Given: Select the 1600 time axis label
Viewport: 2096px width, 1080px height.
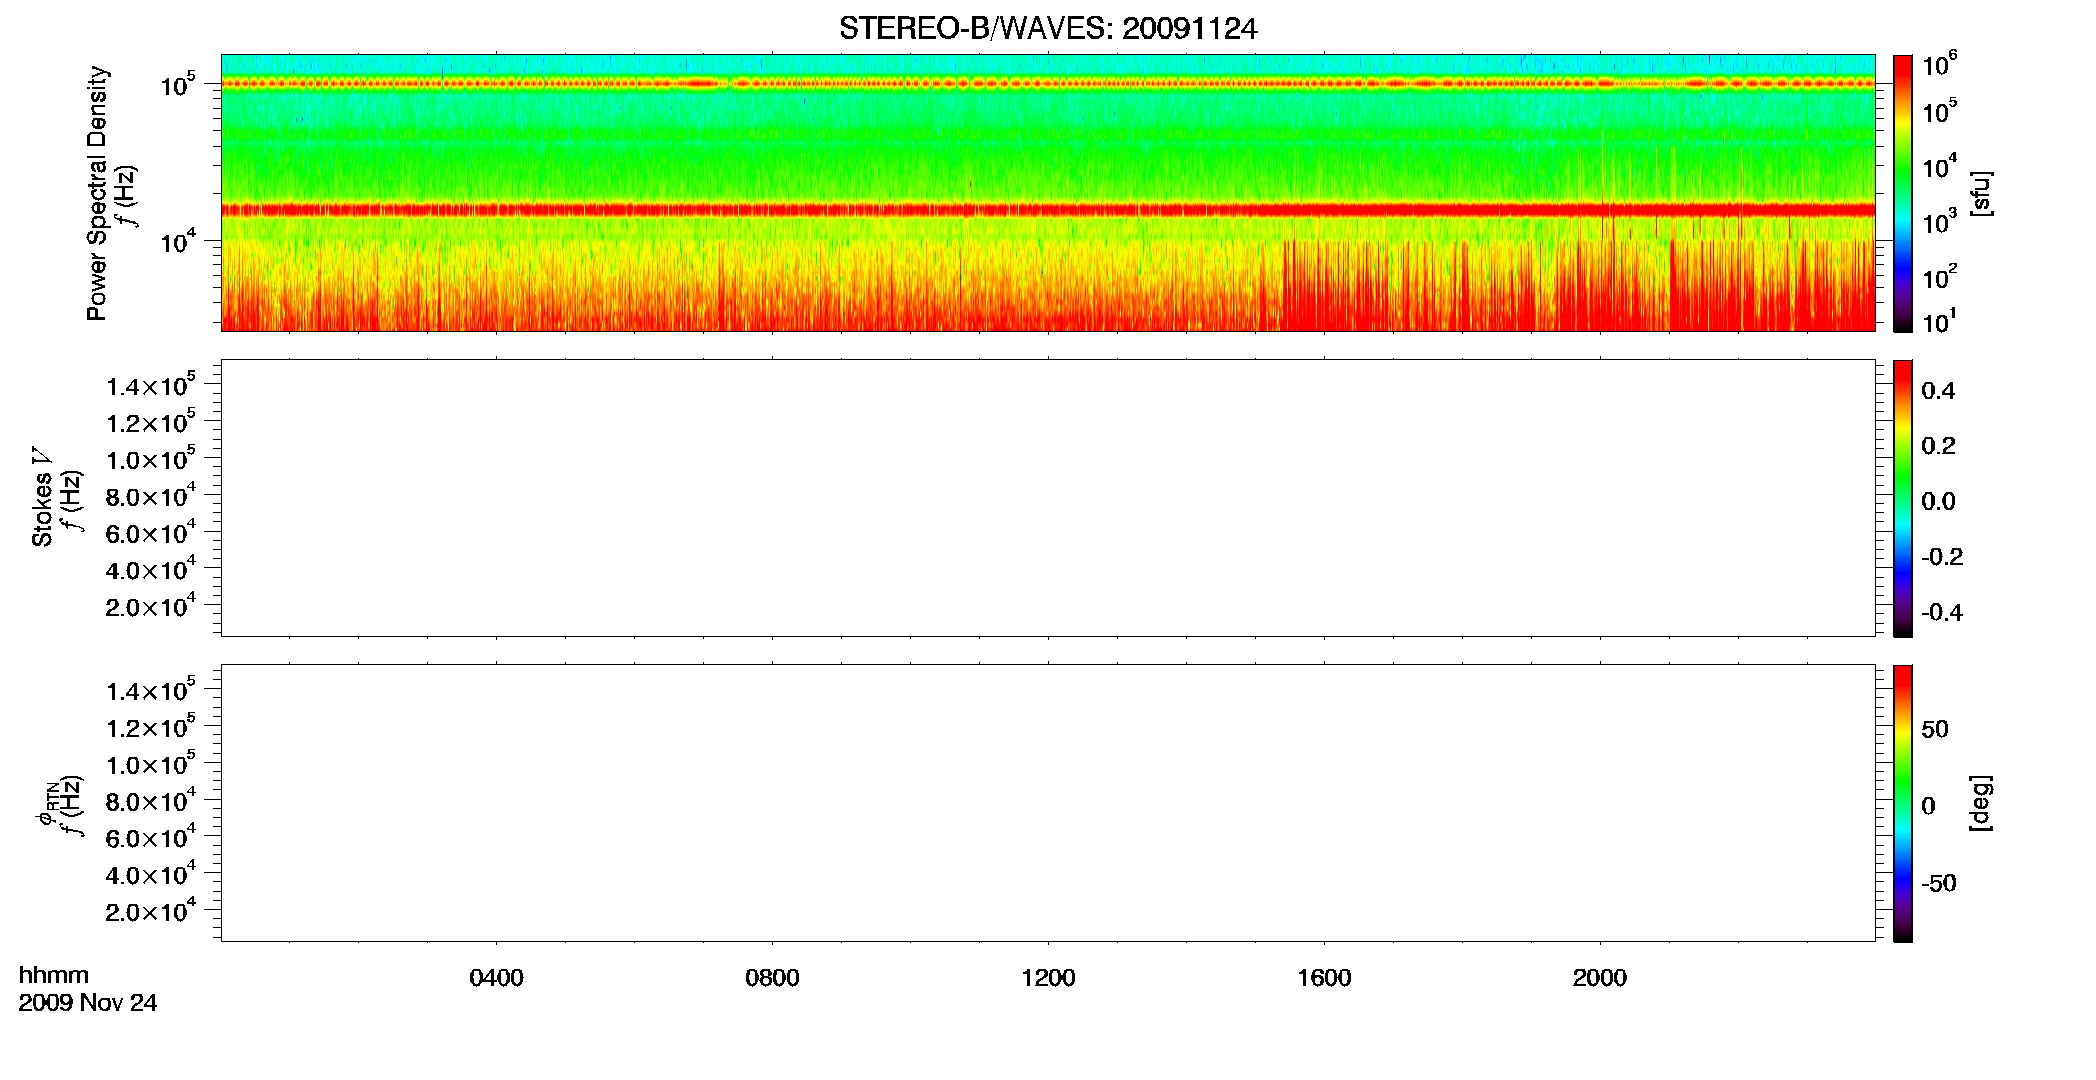Looking at the screenshot, I should click(1324, 978).
